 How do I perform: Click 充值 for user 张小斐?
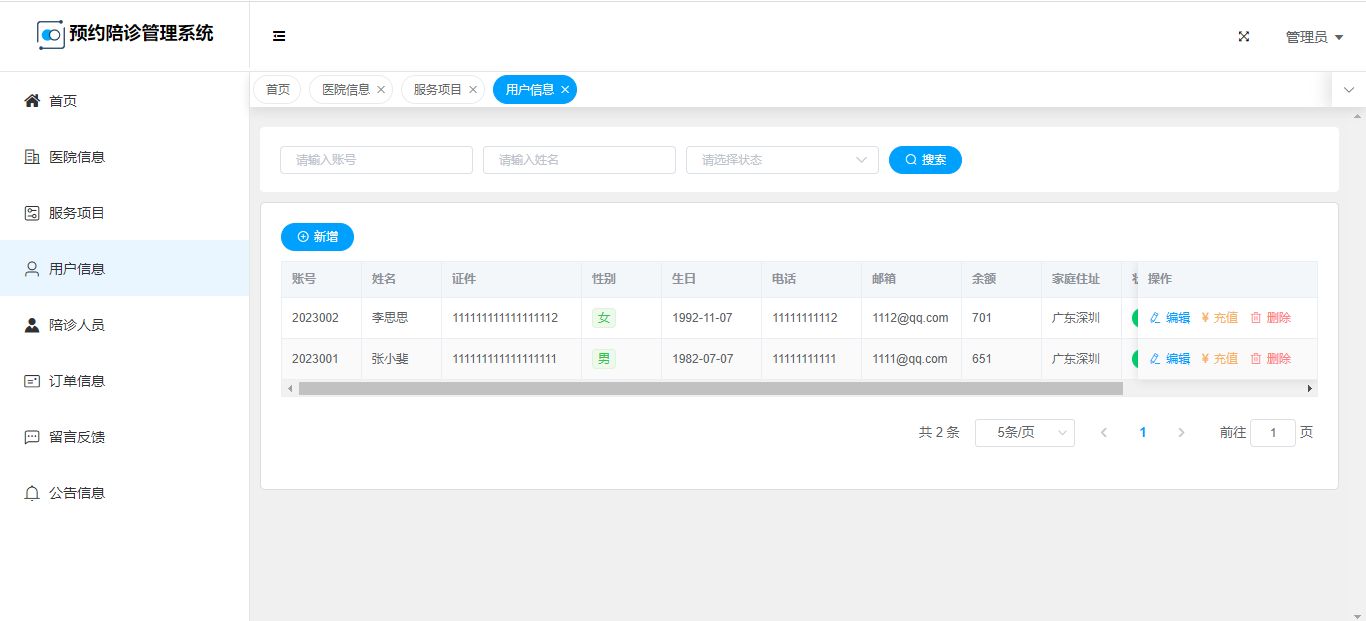point(1219,359)
